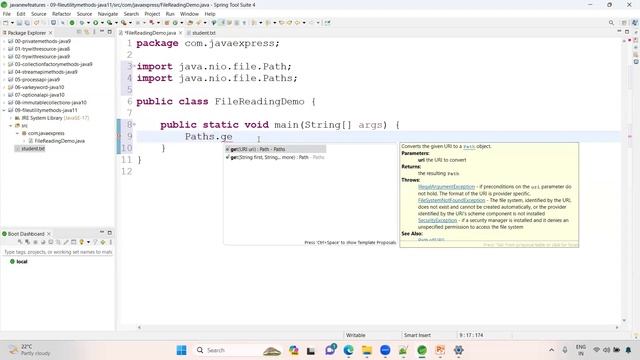Viewport: 640px width, 360px height.
Task: Click the green Run toolbar button
Action: point(96,23)
